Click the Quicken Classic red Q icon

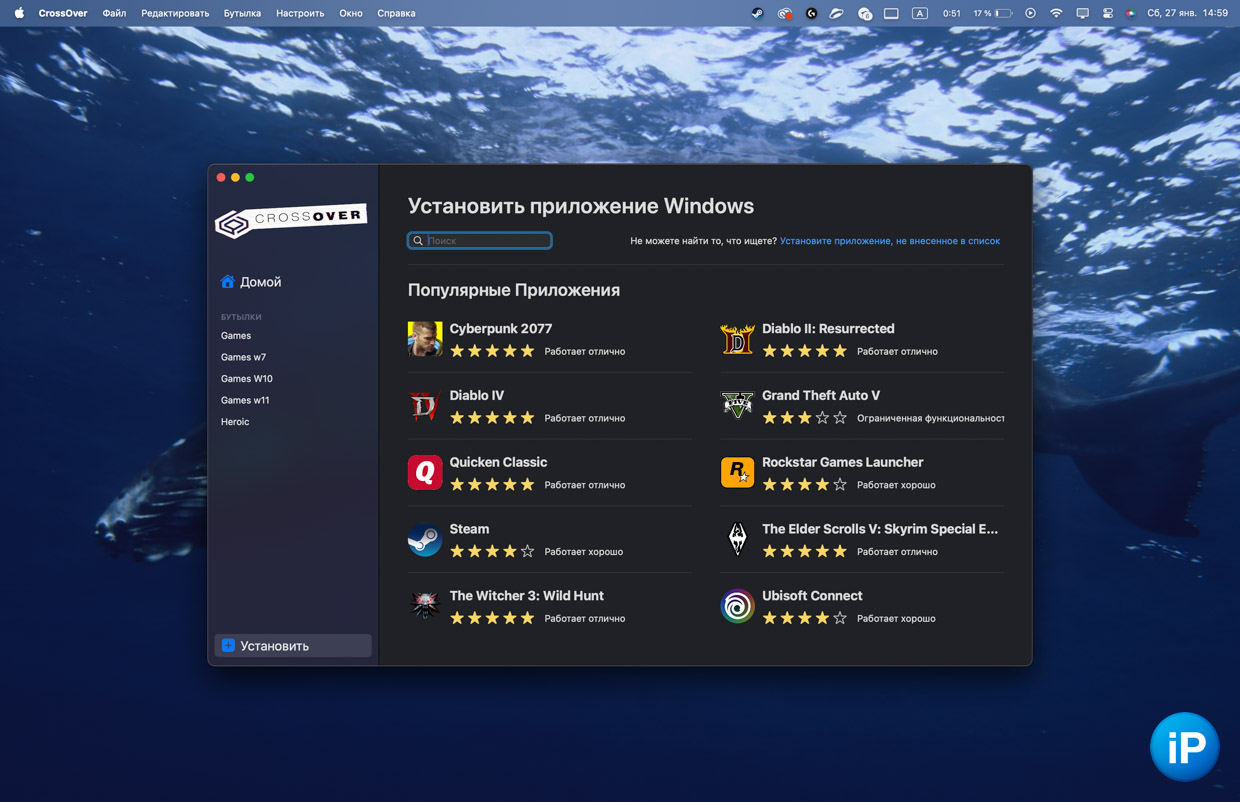coord(425,472)
